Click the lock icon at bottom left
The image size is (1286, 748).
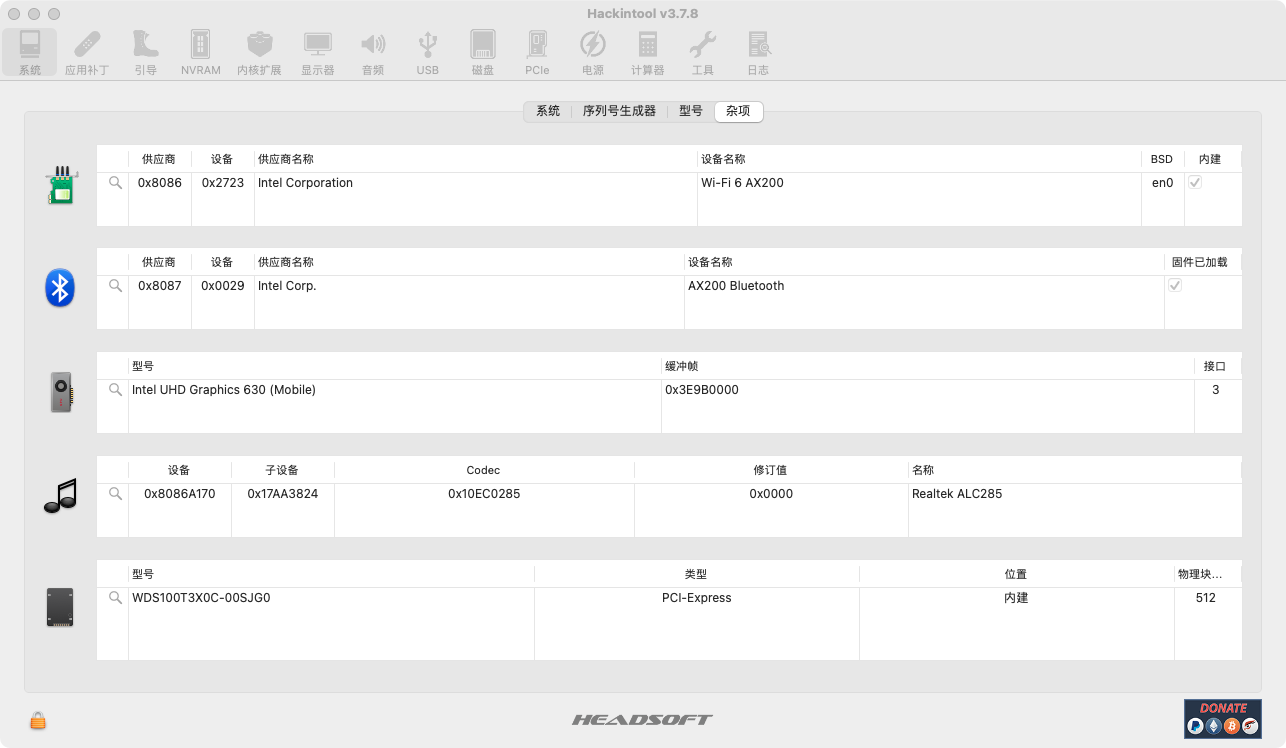tap(38, 720)
